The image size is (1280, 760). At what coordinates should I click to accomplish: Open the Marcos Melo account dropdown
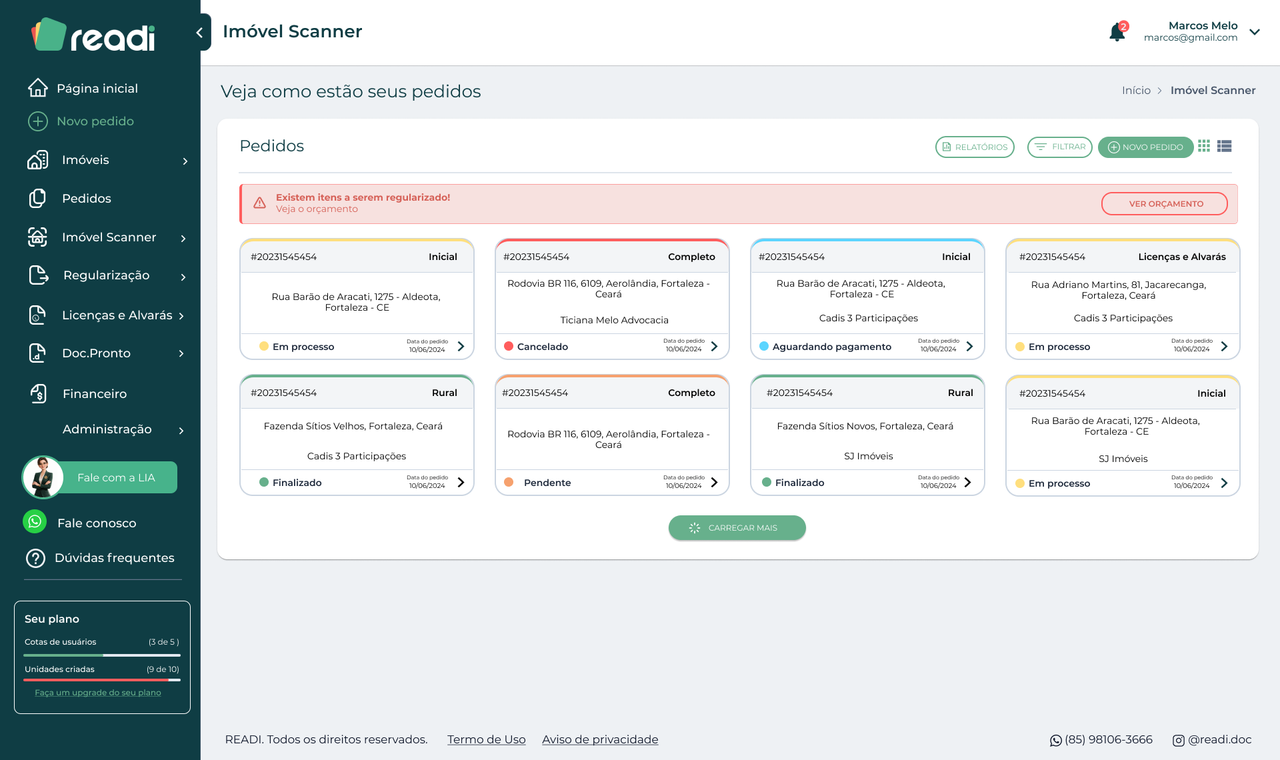[1255, 32]
